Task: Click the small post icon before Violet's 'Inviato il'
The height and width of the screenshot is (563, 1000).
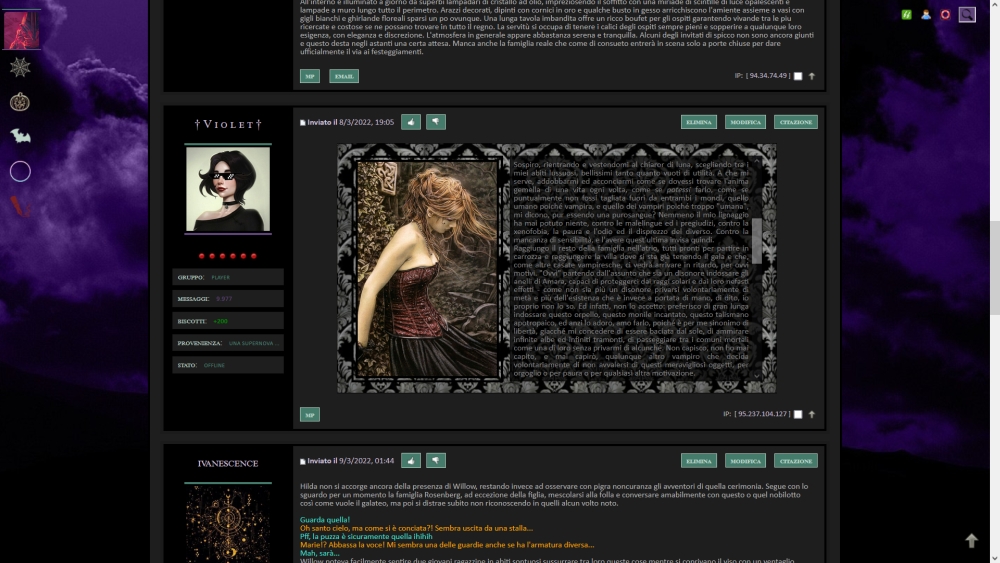Action: click(303, 122)
